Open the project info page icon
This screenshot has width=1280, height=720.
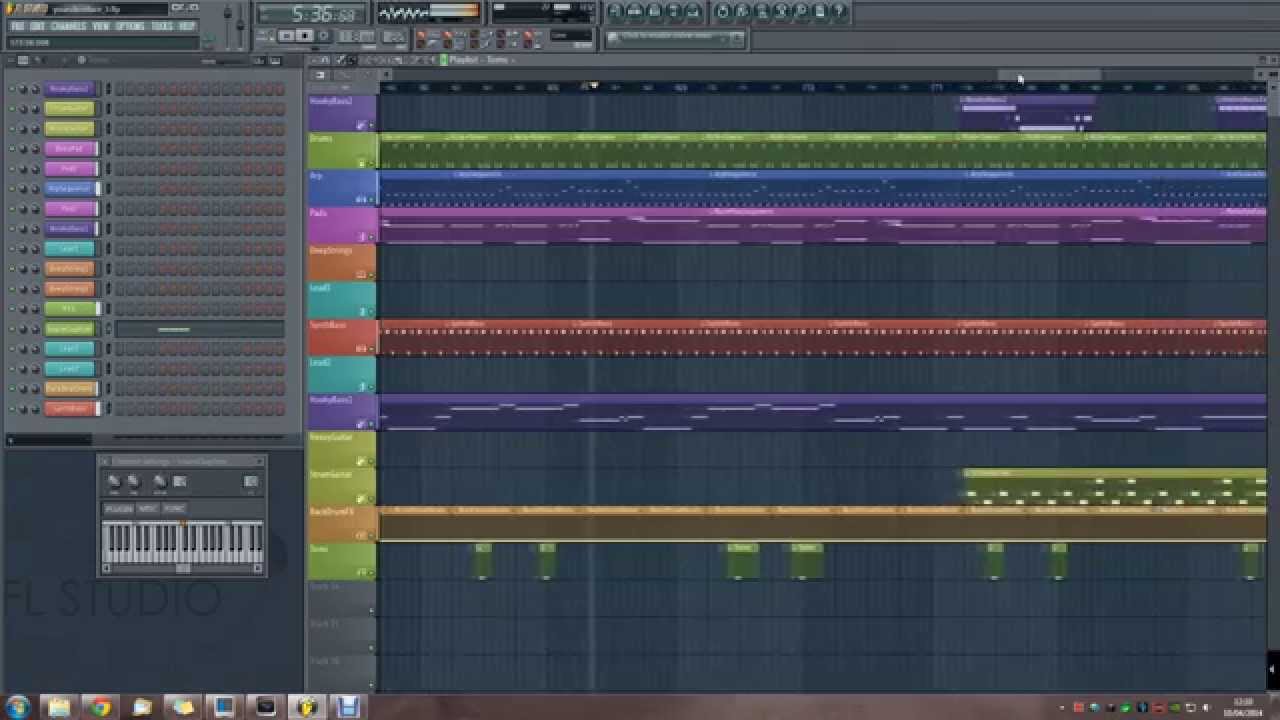click(820, 12)
